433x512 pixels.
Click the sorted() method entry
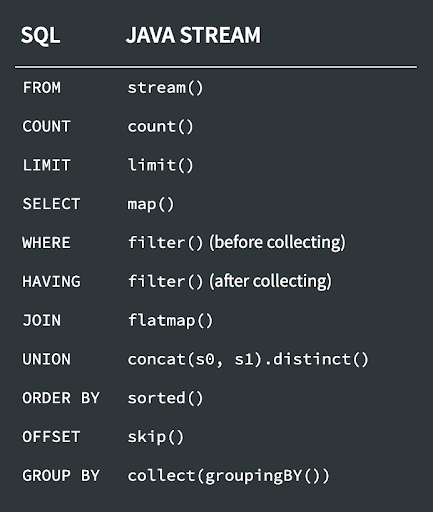(x=165, y=398)
